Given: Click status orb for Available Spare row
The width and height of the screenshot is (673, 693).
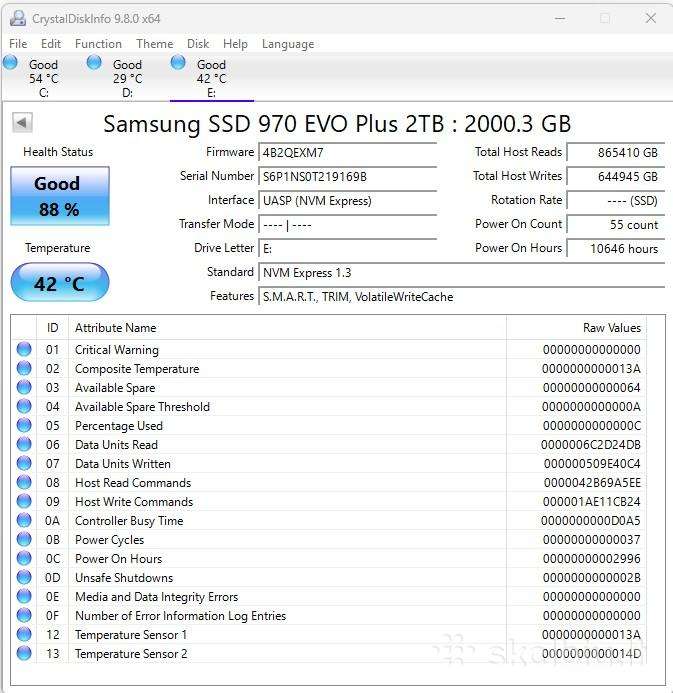Looking at the screenshot, I should [24, 387].
